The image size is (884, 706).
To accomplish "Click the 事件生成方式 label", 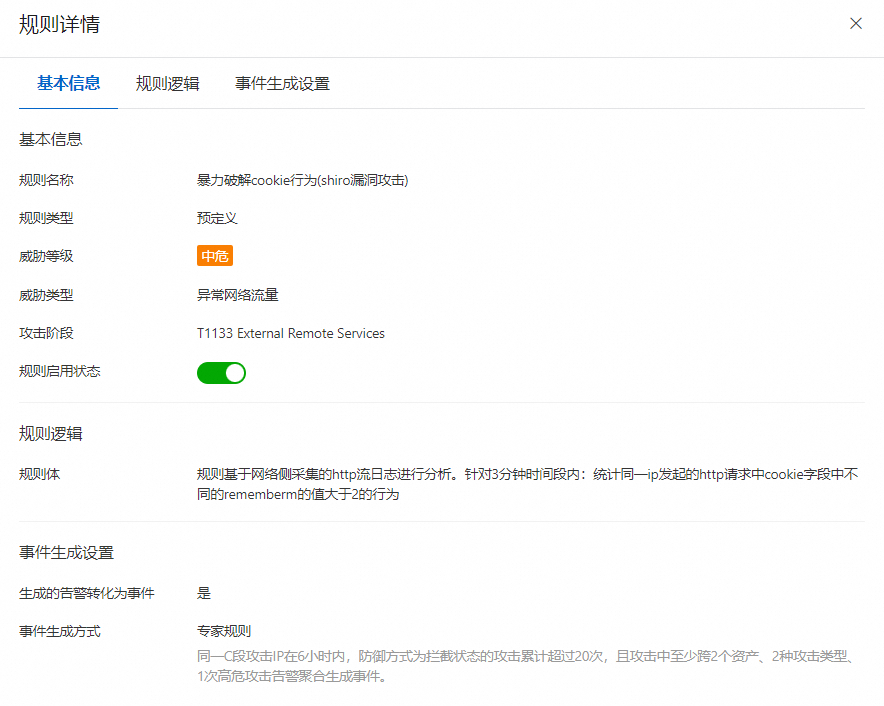I will click(60, 632).
